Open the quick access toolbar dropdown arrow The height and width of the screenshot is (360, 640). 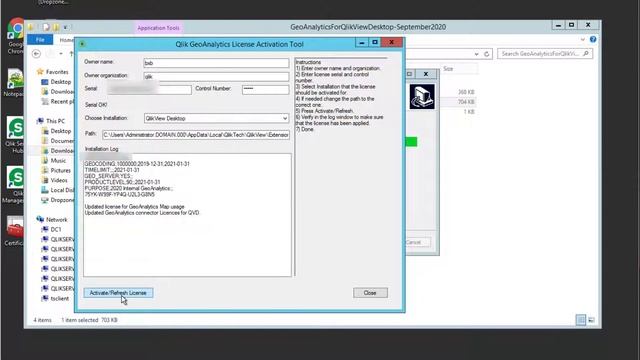point(65,27)
